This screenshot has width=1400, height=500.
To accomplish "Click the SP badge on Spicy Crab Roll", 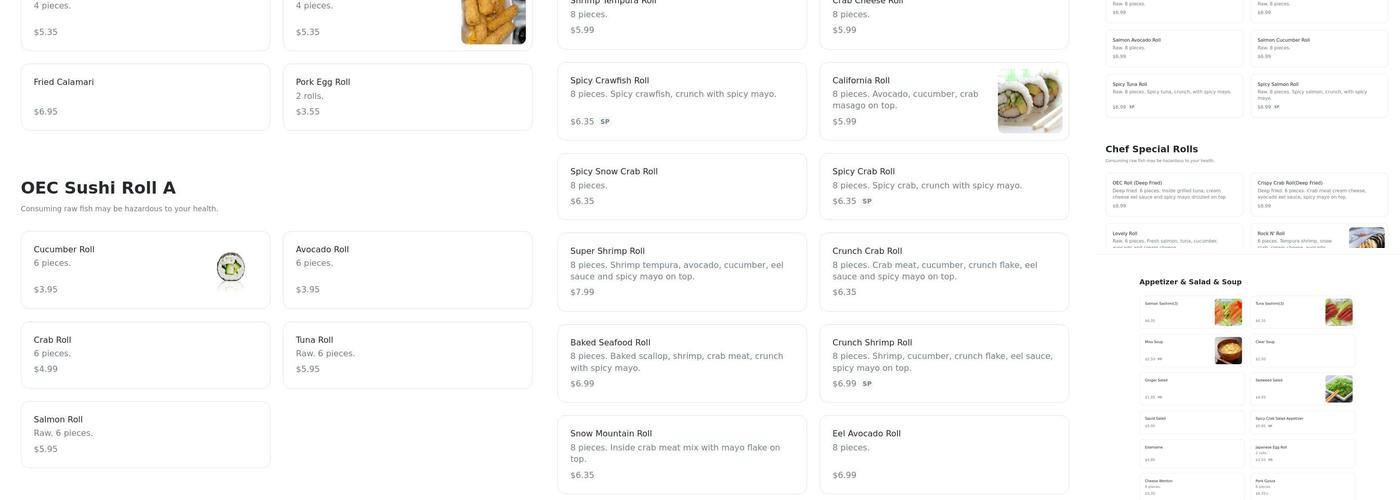I will click(x=867, y=201).
